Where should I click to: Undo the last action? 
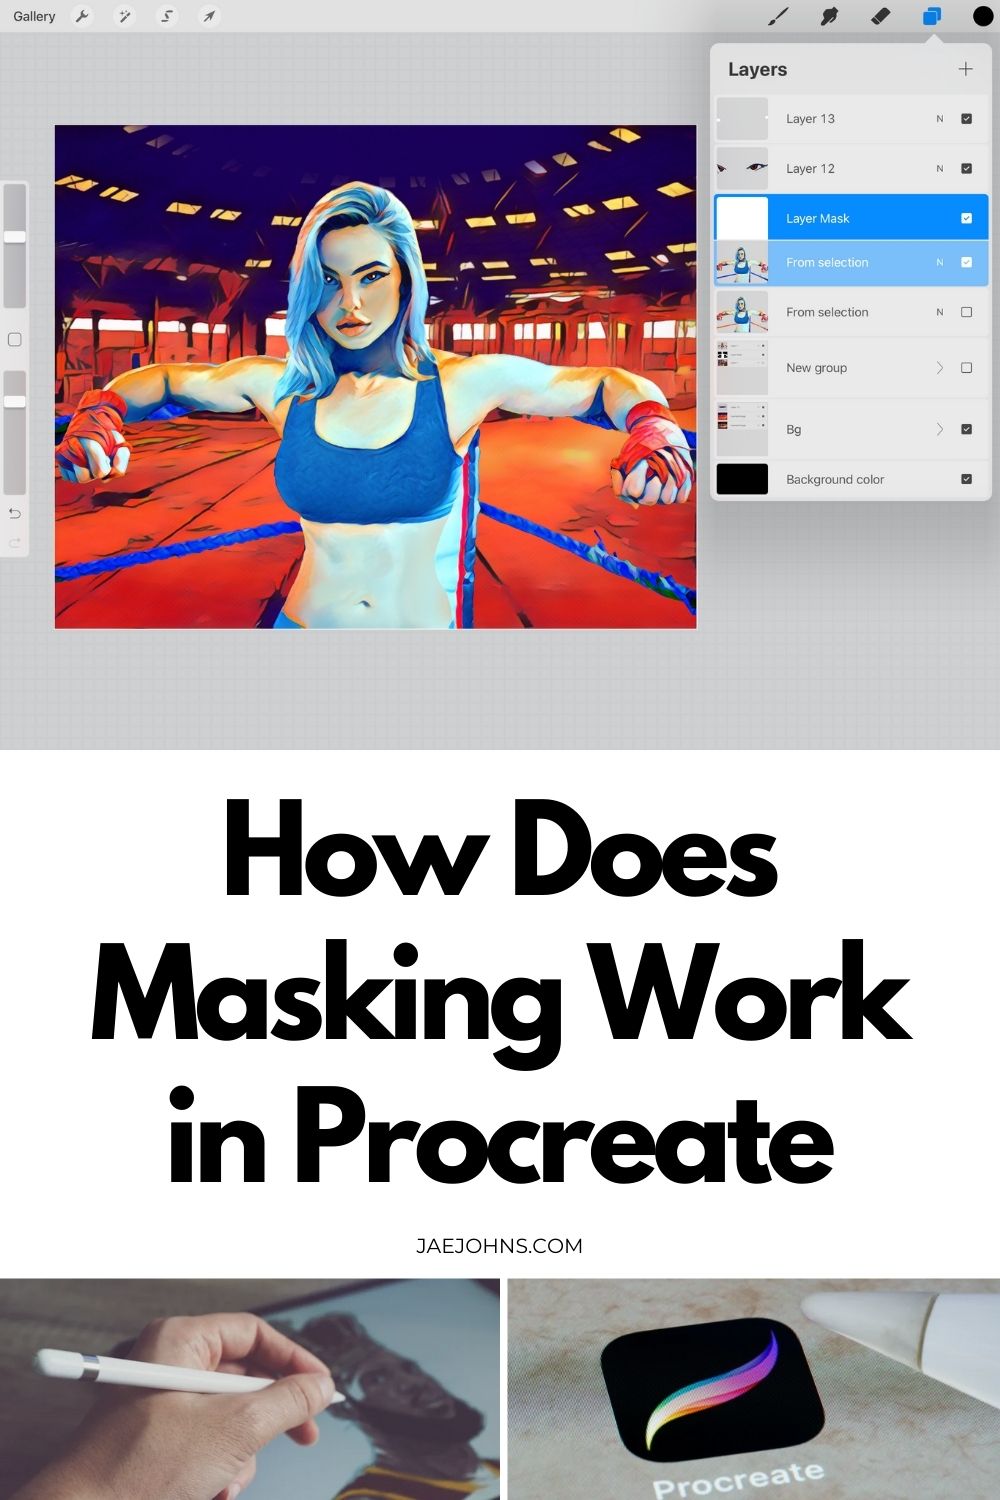(15, 513)
